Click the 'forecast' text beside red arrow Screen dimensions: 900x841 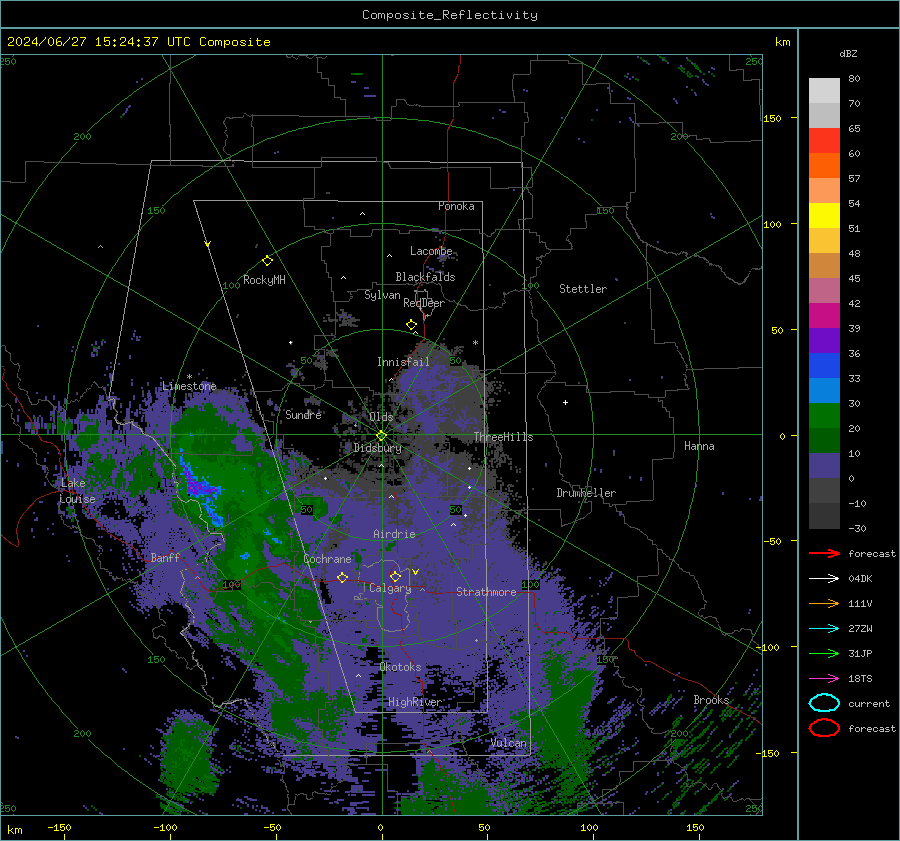(x=872, y=553)
